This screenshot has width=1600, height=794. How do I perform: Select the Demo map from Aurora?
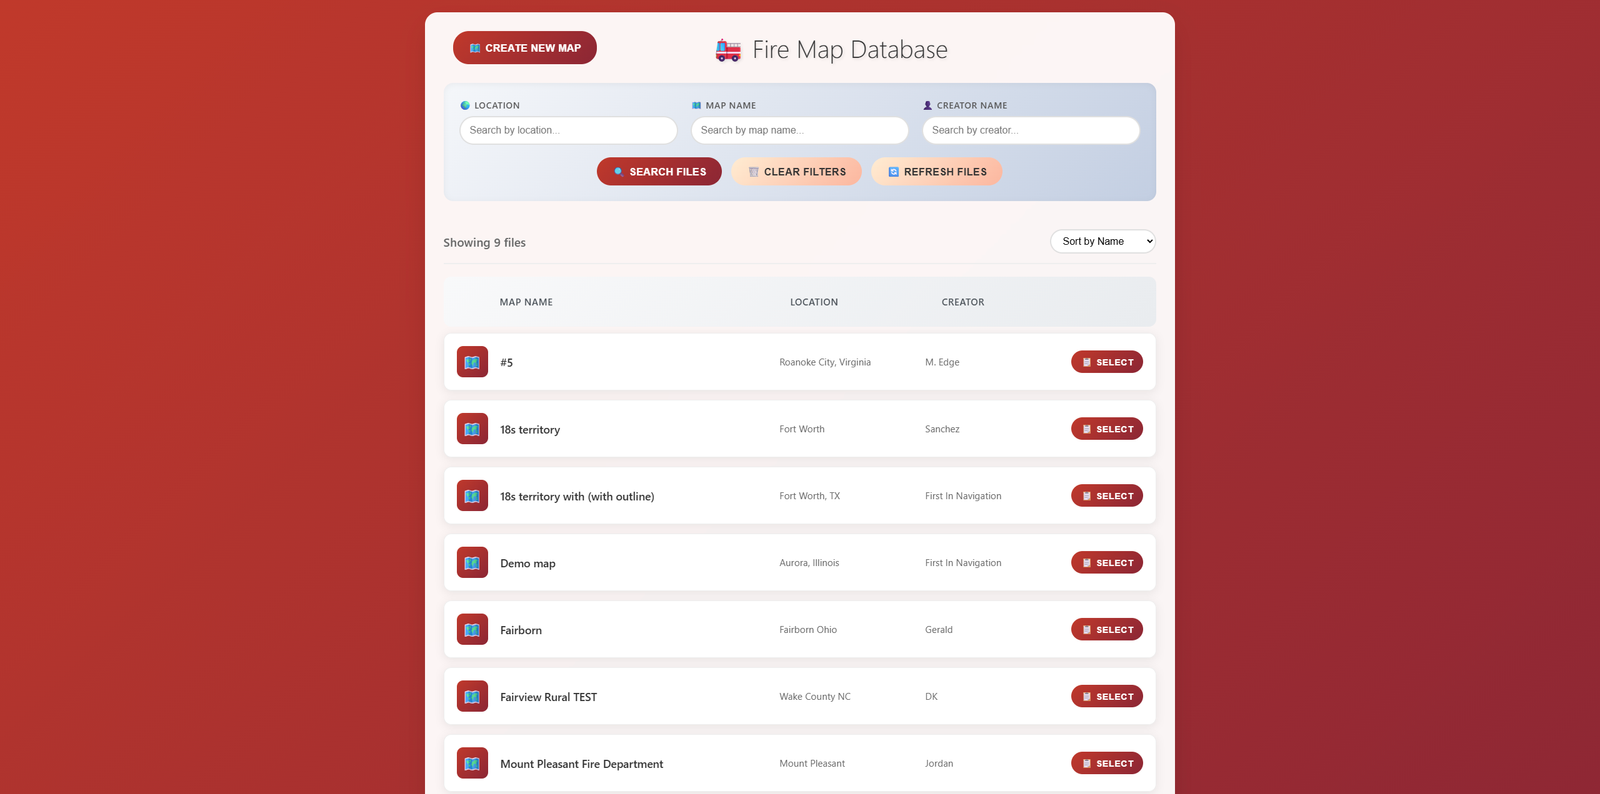pyautogui.click(x=1106, y=563)
